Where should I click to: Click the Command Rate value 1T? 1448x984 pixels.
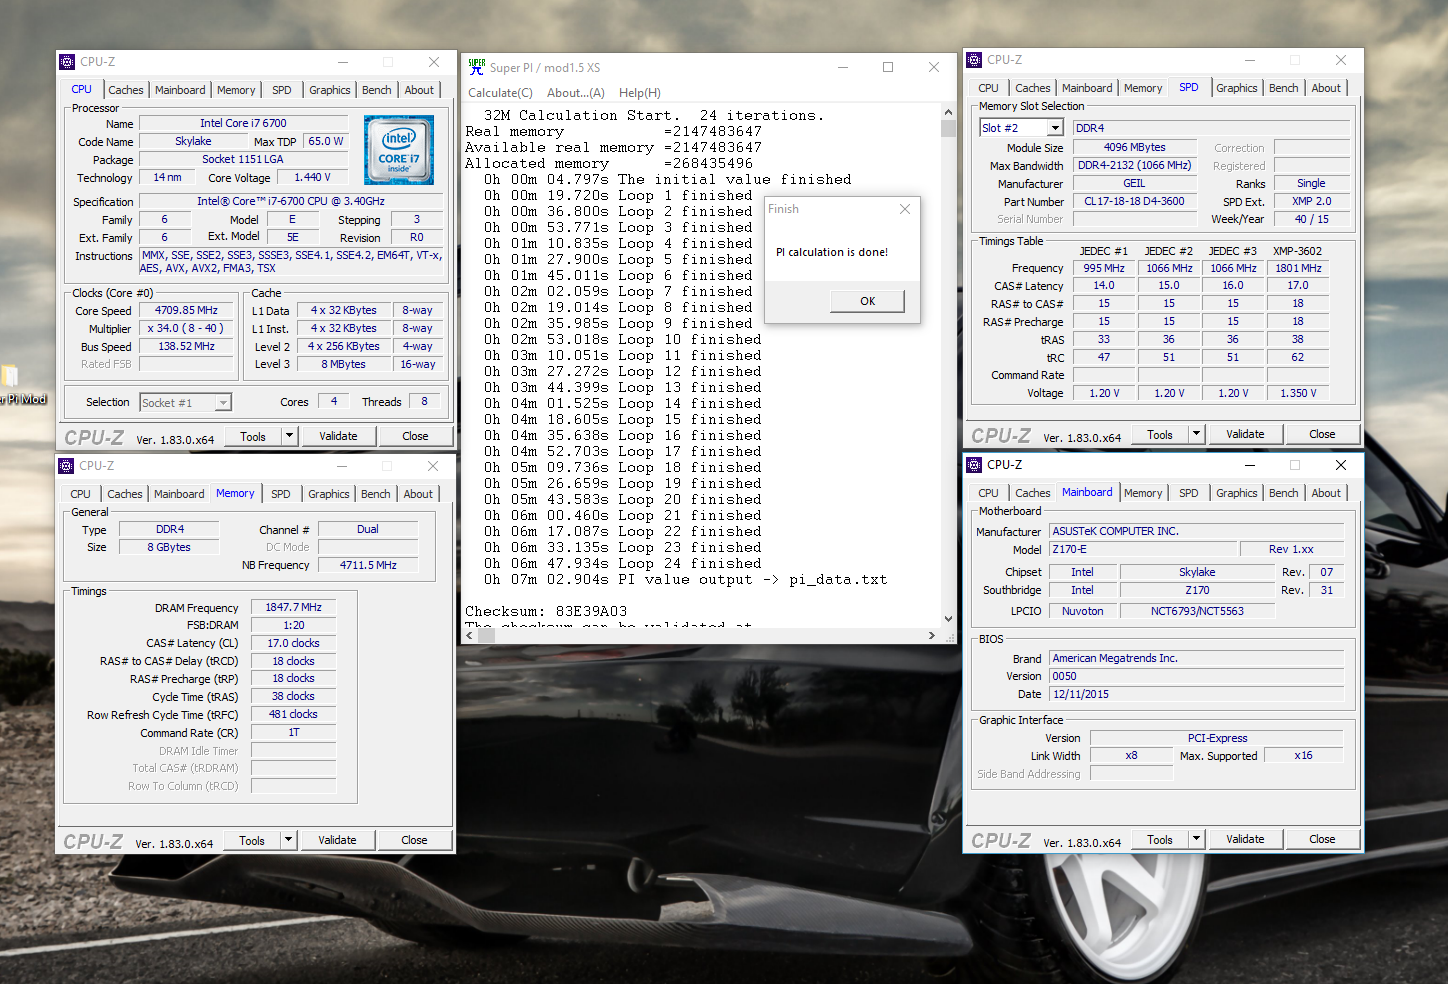point(294,732)
